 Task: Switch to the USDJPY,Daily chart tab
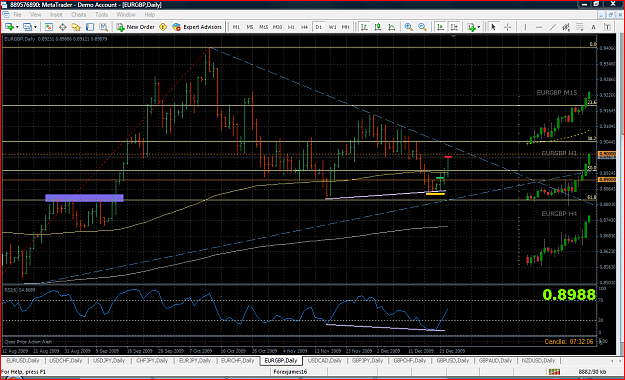click(109, 361)
